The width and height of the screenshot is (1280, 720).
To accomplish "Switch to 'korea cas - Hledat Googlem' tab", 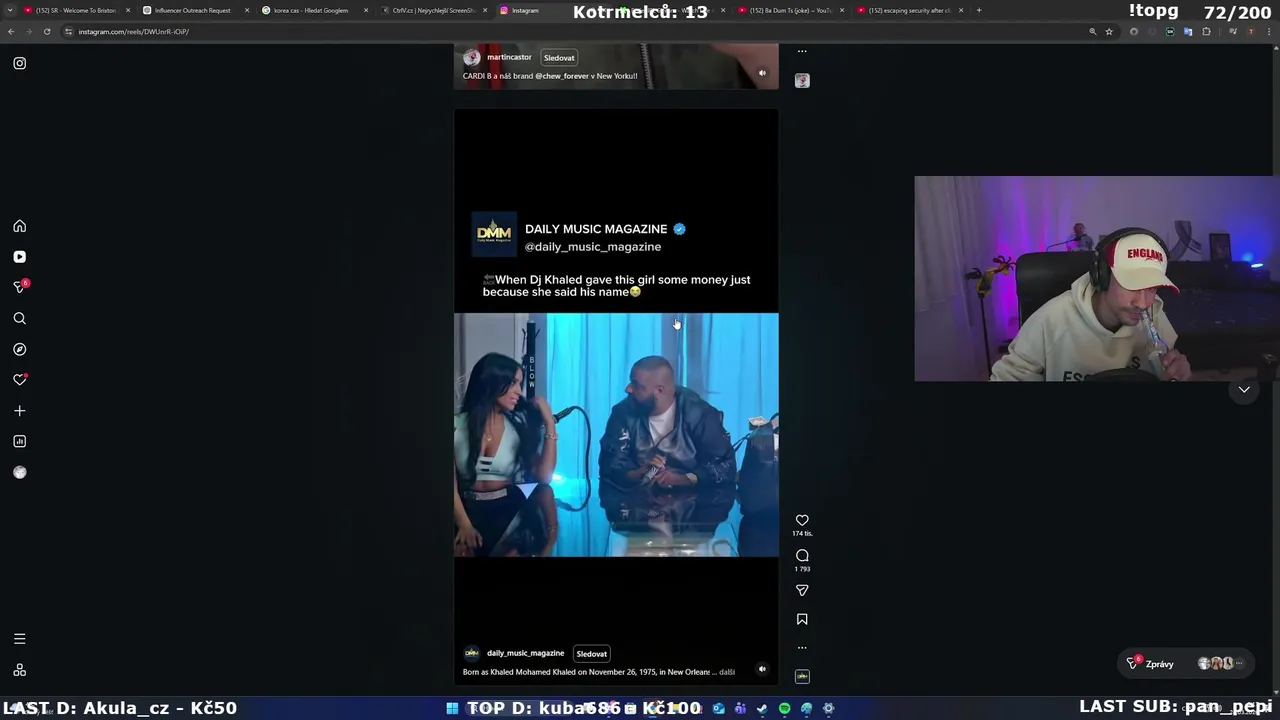I will 311,10.
